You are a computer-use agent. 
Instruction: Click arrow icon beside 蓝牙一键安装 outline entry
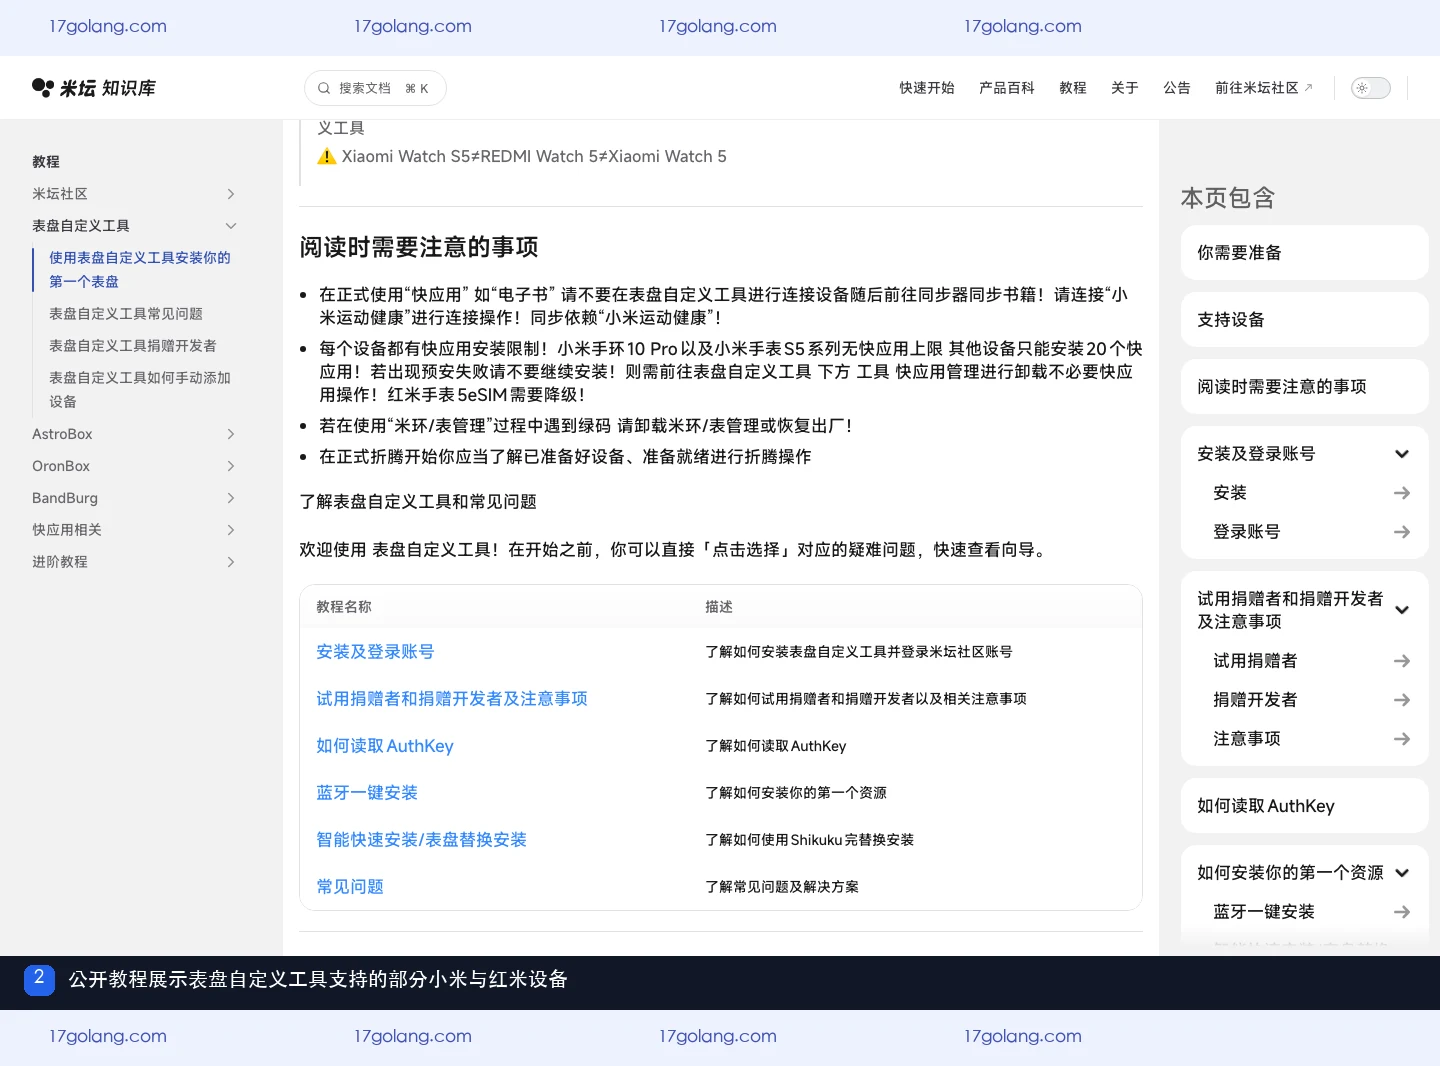click(x=1402, y=912)
